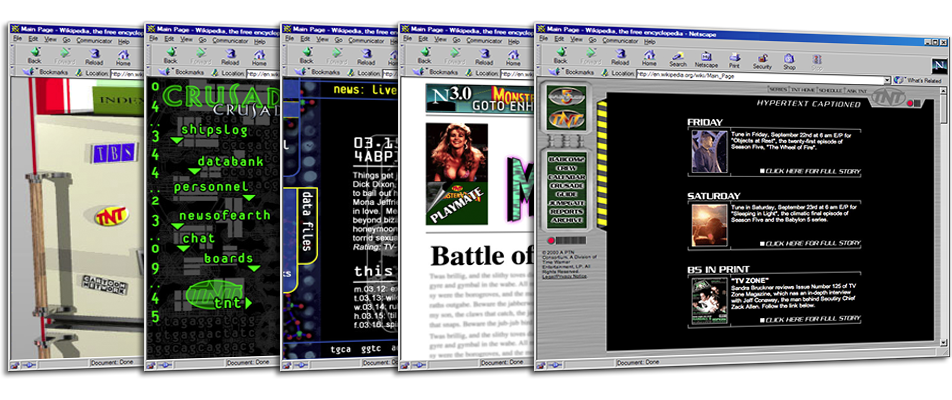Click TBS magnet in the leftmost window
This screenshot has height=400, width=952.
[113, 154]
